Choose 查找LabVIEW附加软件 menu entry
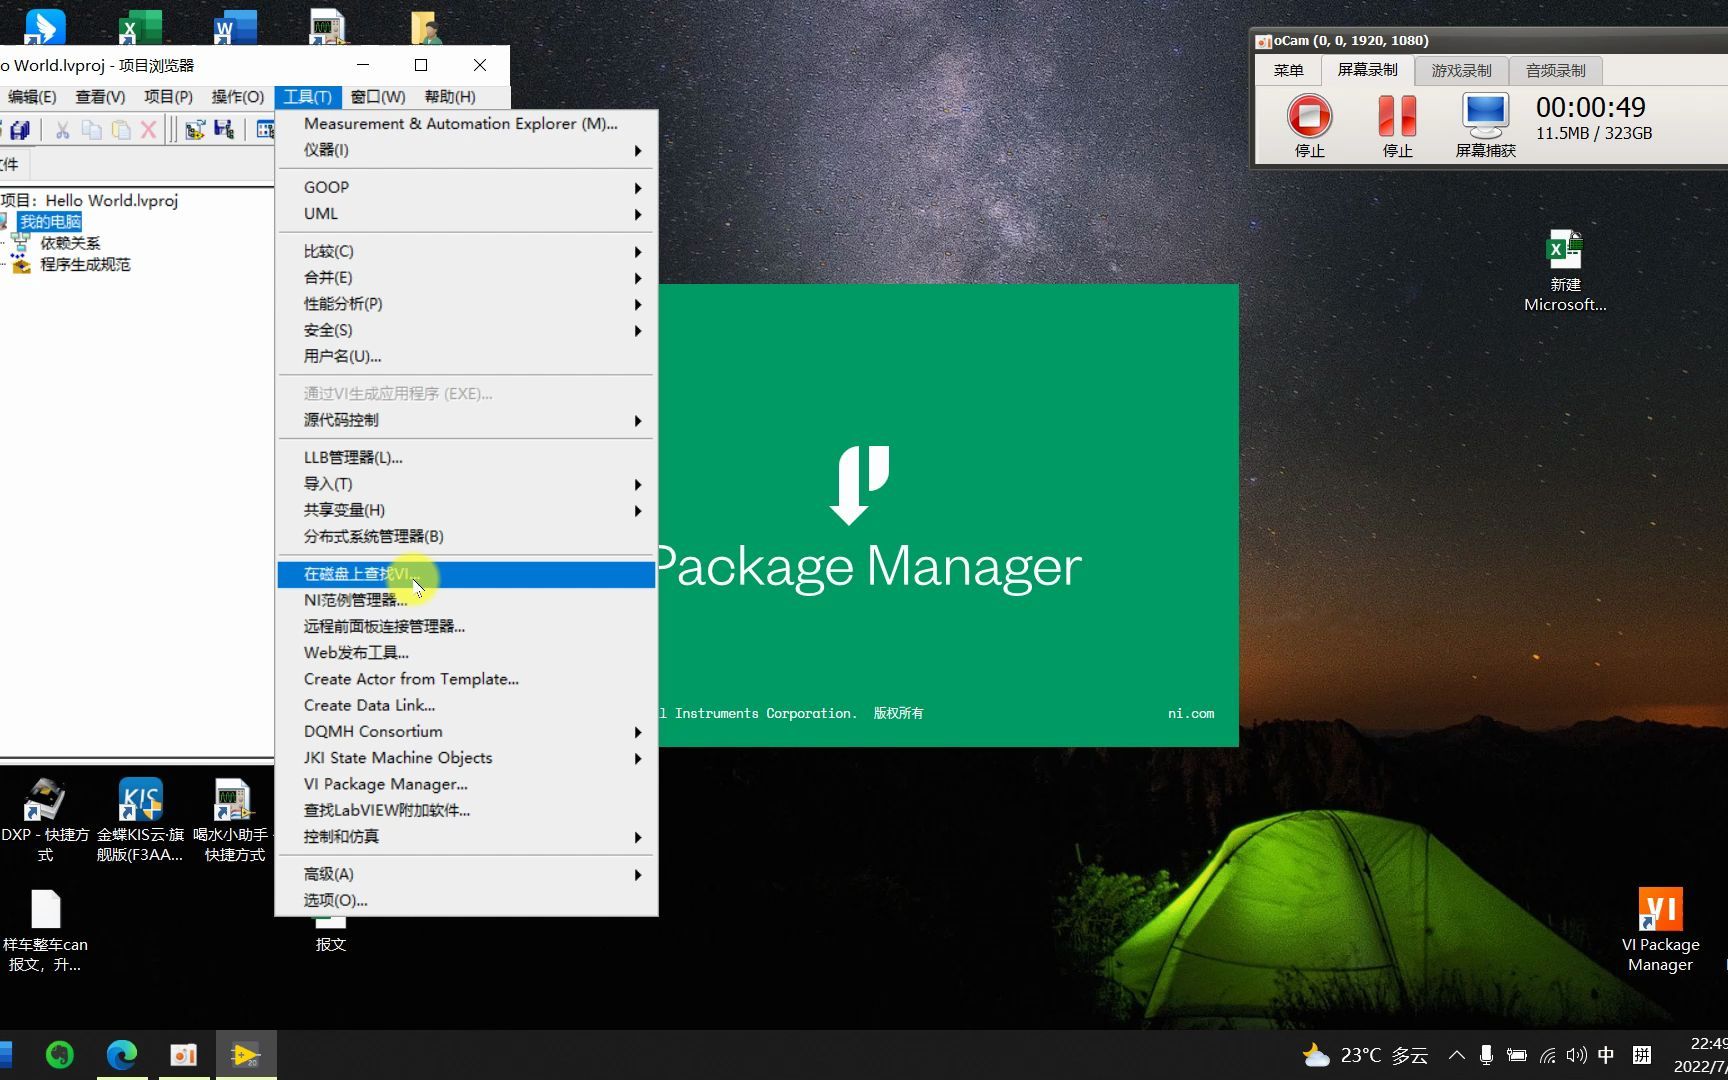The image size is (1728, 1080). 466,811
